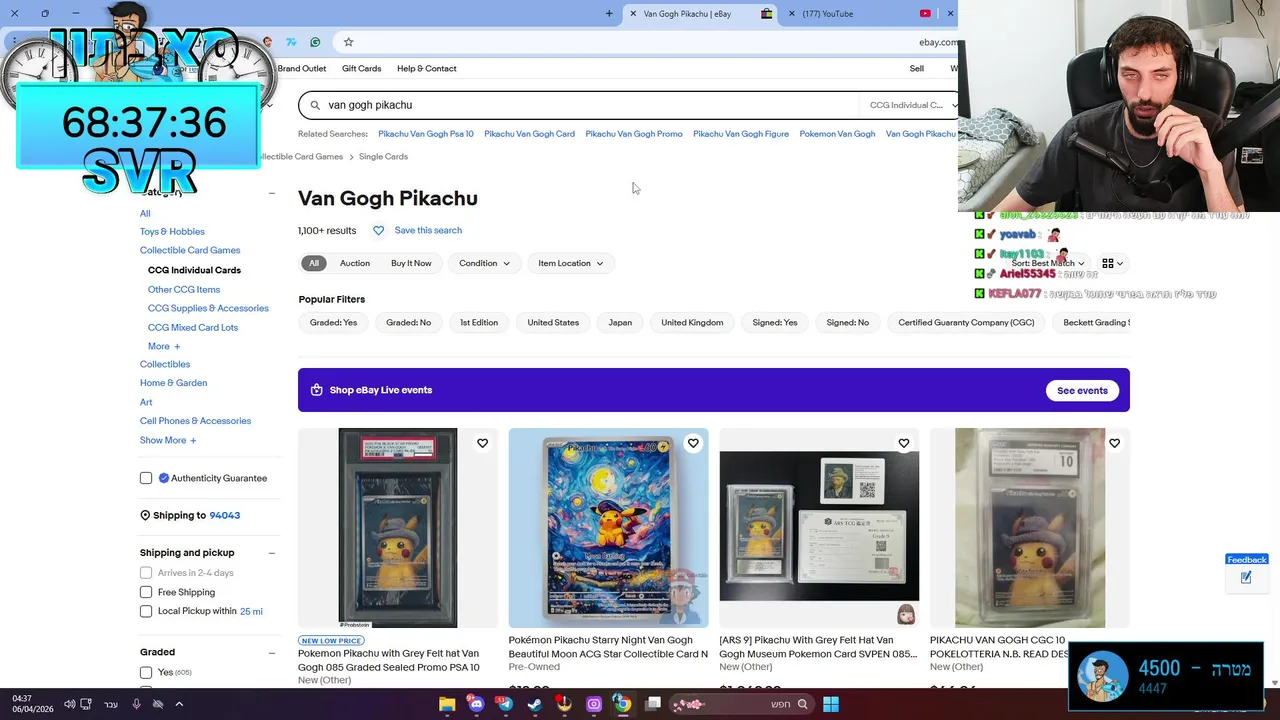This screenshot has height=720, width=1280.
Task: Click the magnifier icon in eBay search box
Action: pyautogui.click(x=315, y=105)
